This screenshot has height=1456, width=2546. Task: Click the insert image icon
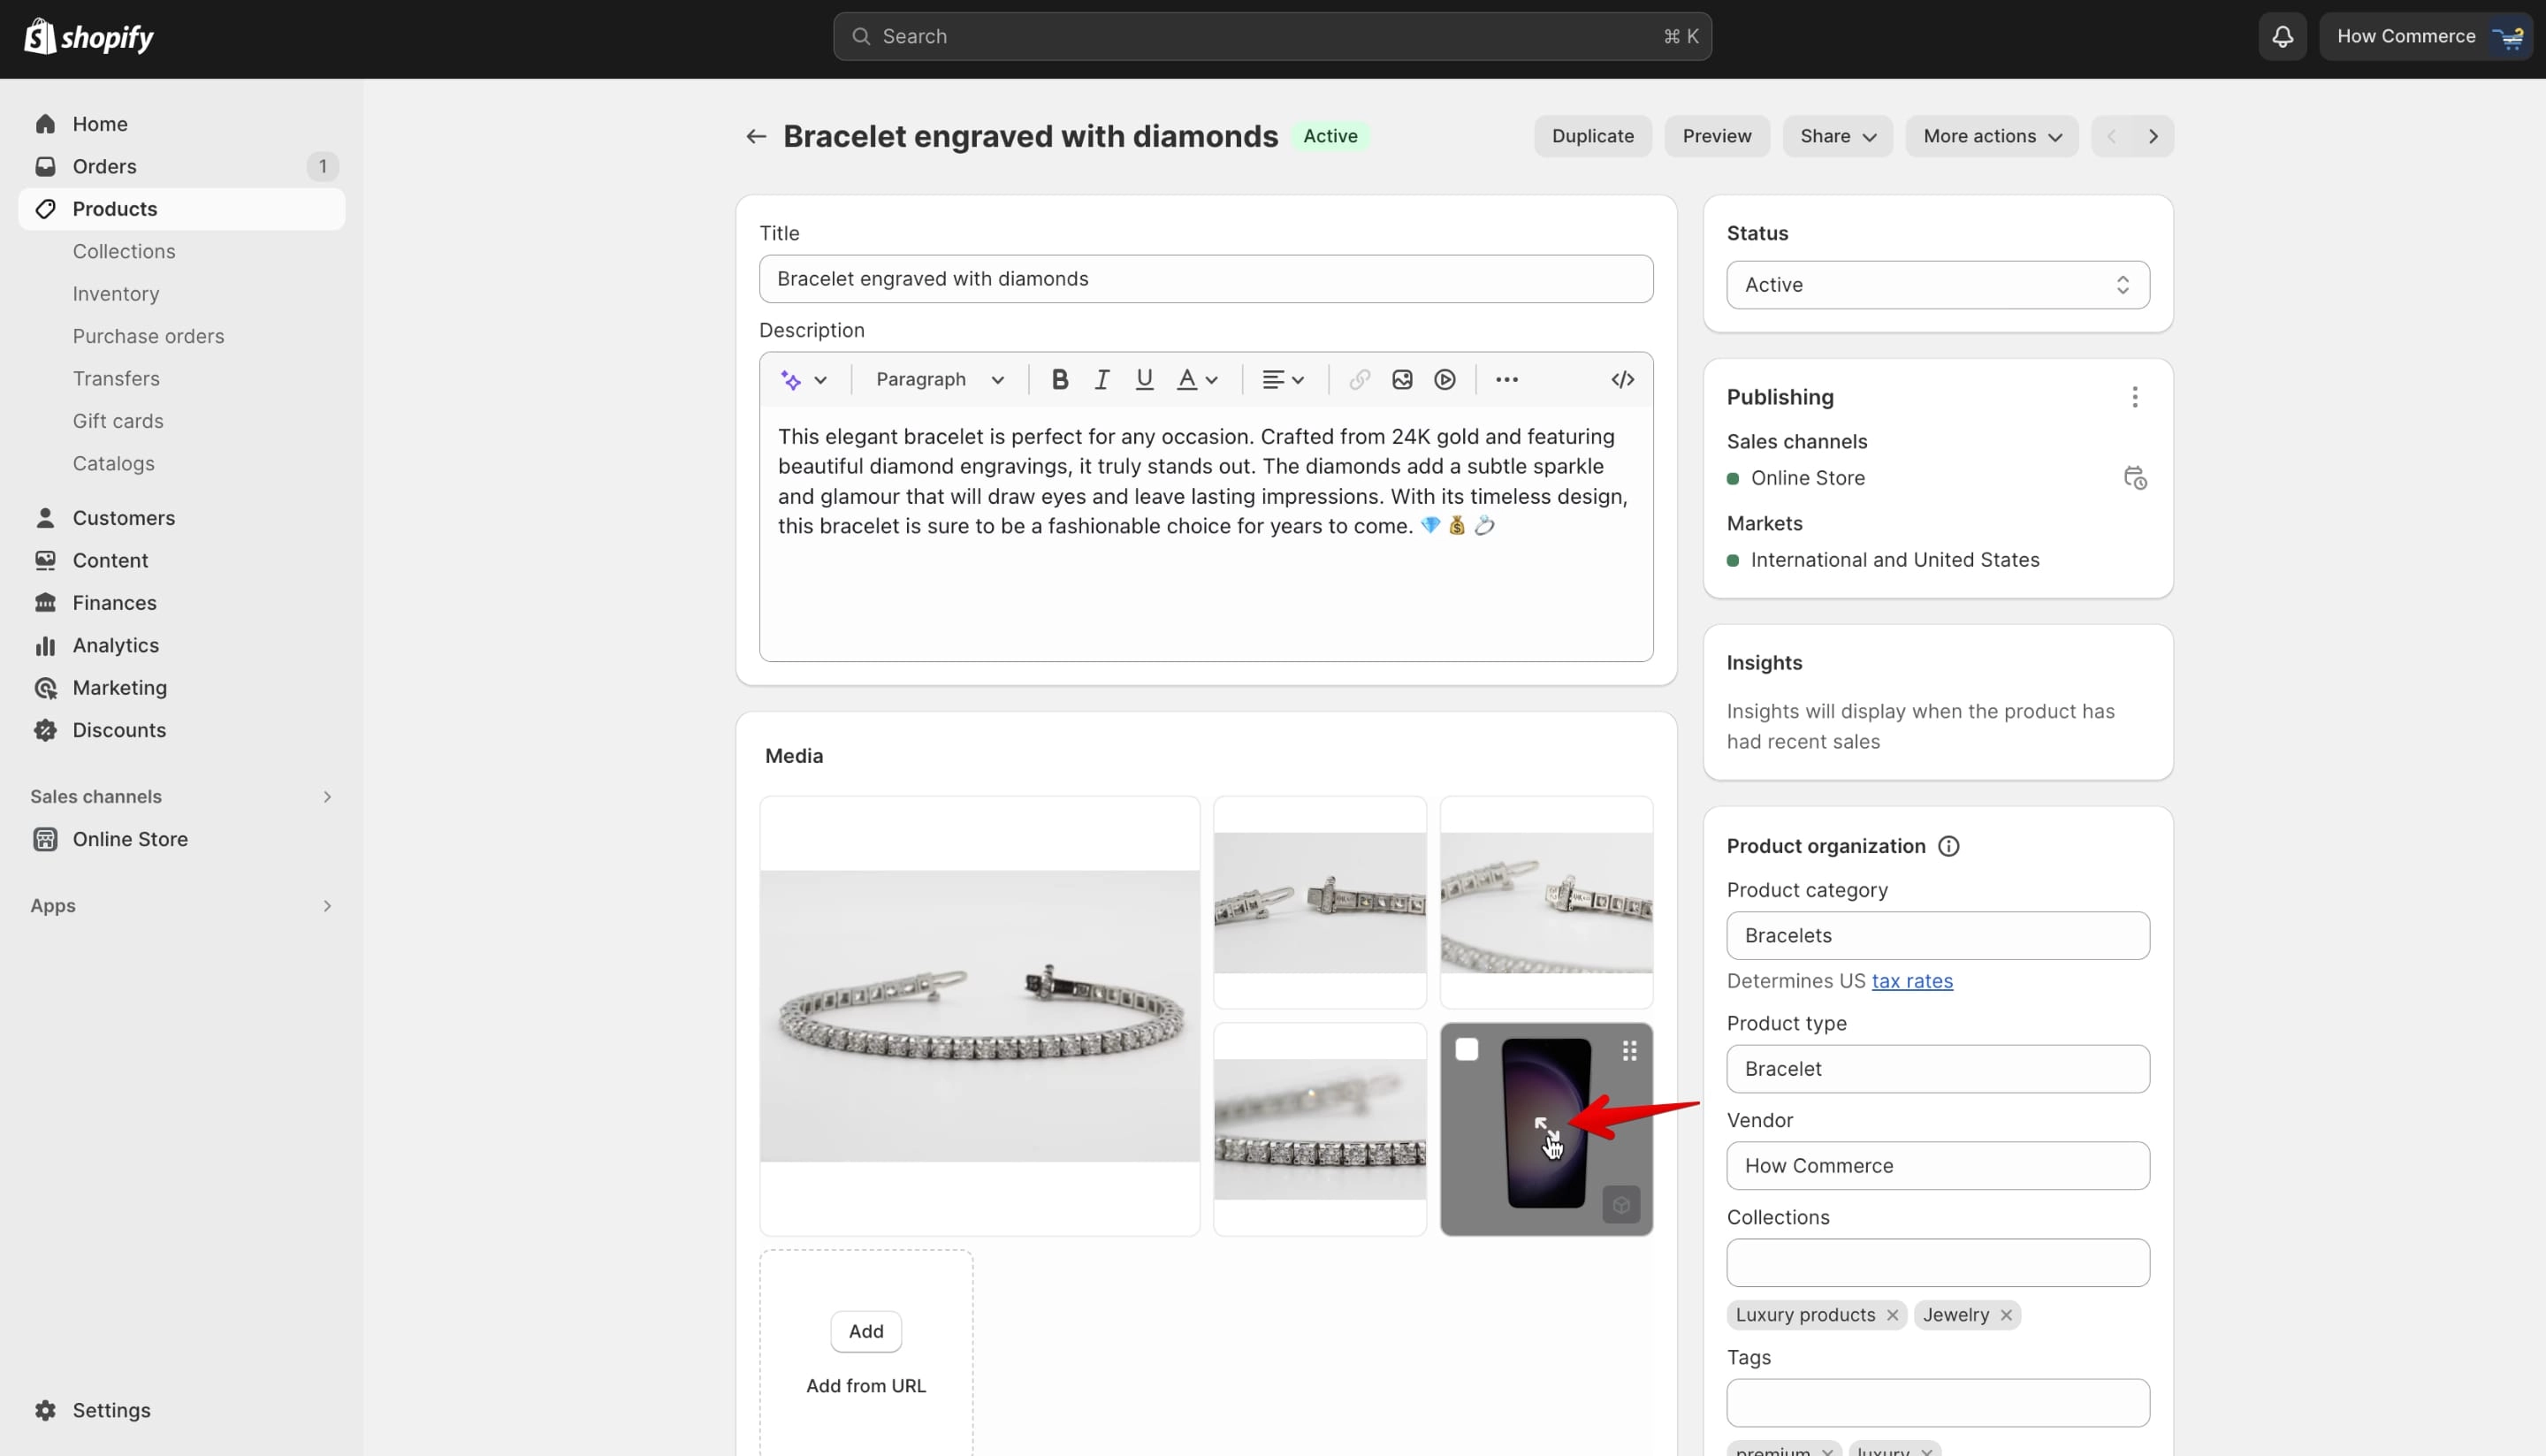click(x=1402, y=380)
